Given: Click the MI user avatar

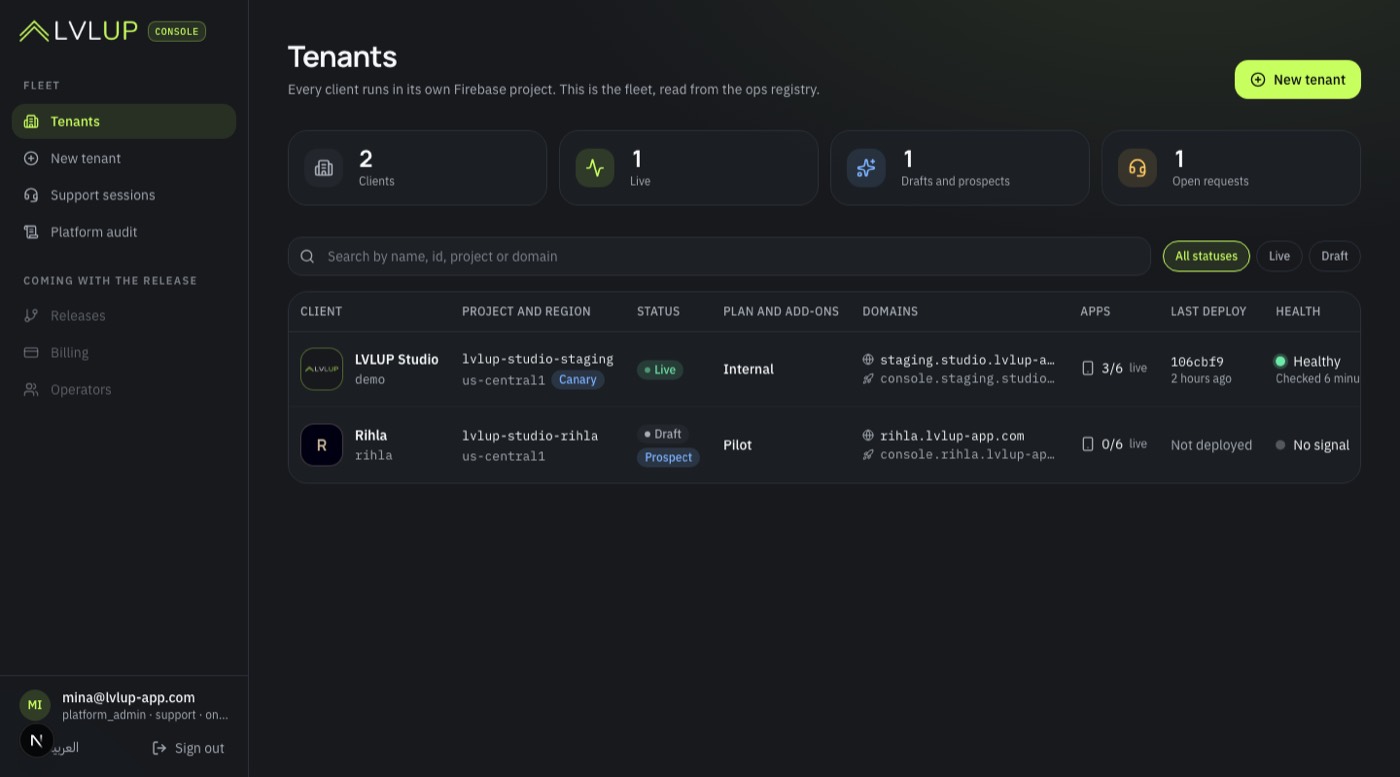Looking at the screenshot, I should 35,705.
